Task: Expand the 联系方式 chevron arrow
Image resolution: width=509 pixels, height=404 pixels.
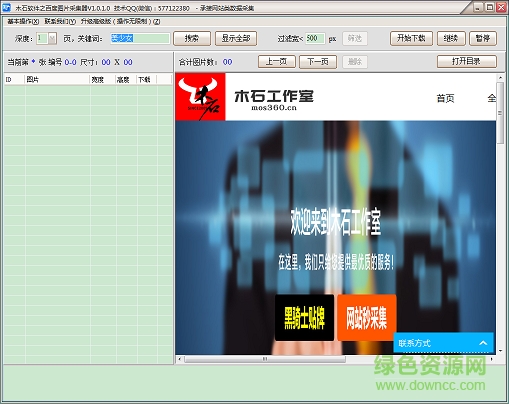Action: [483, 343]
